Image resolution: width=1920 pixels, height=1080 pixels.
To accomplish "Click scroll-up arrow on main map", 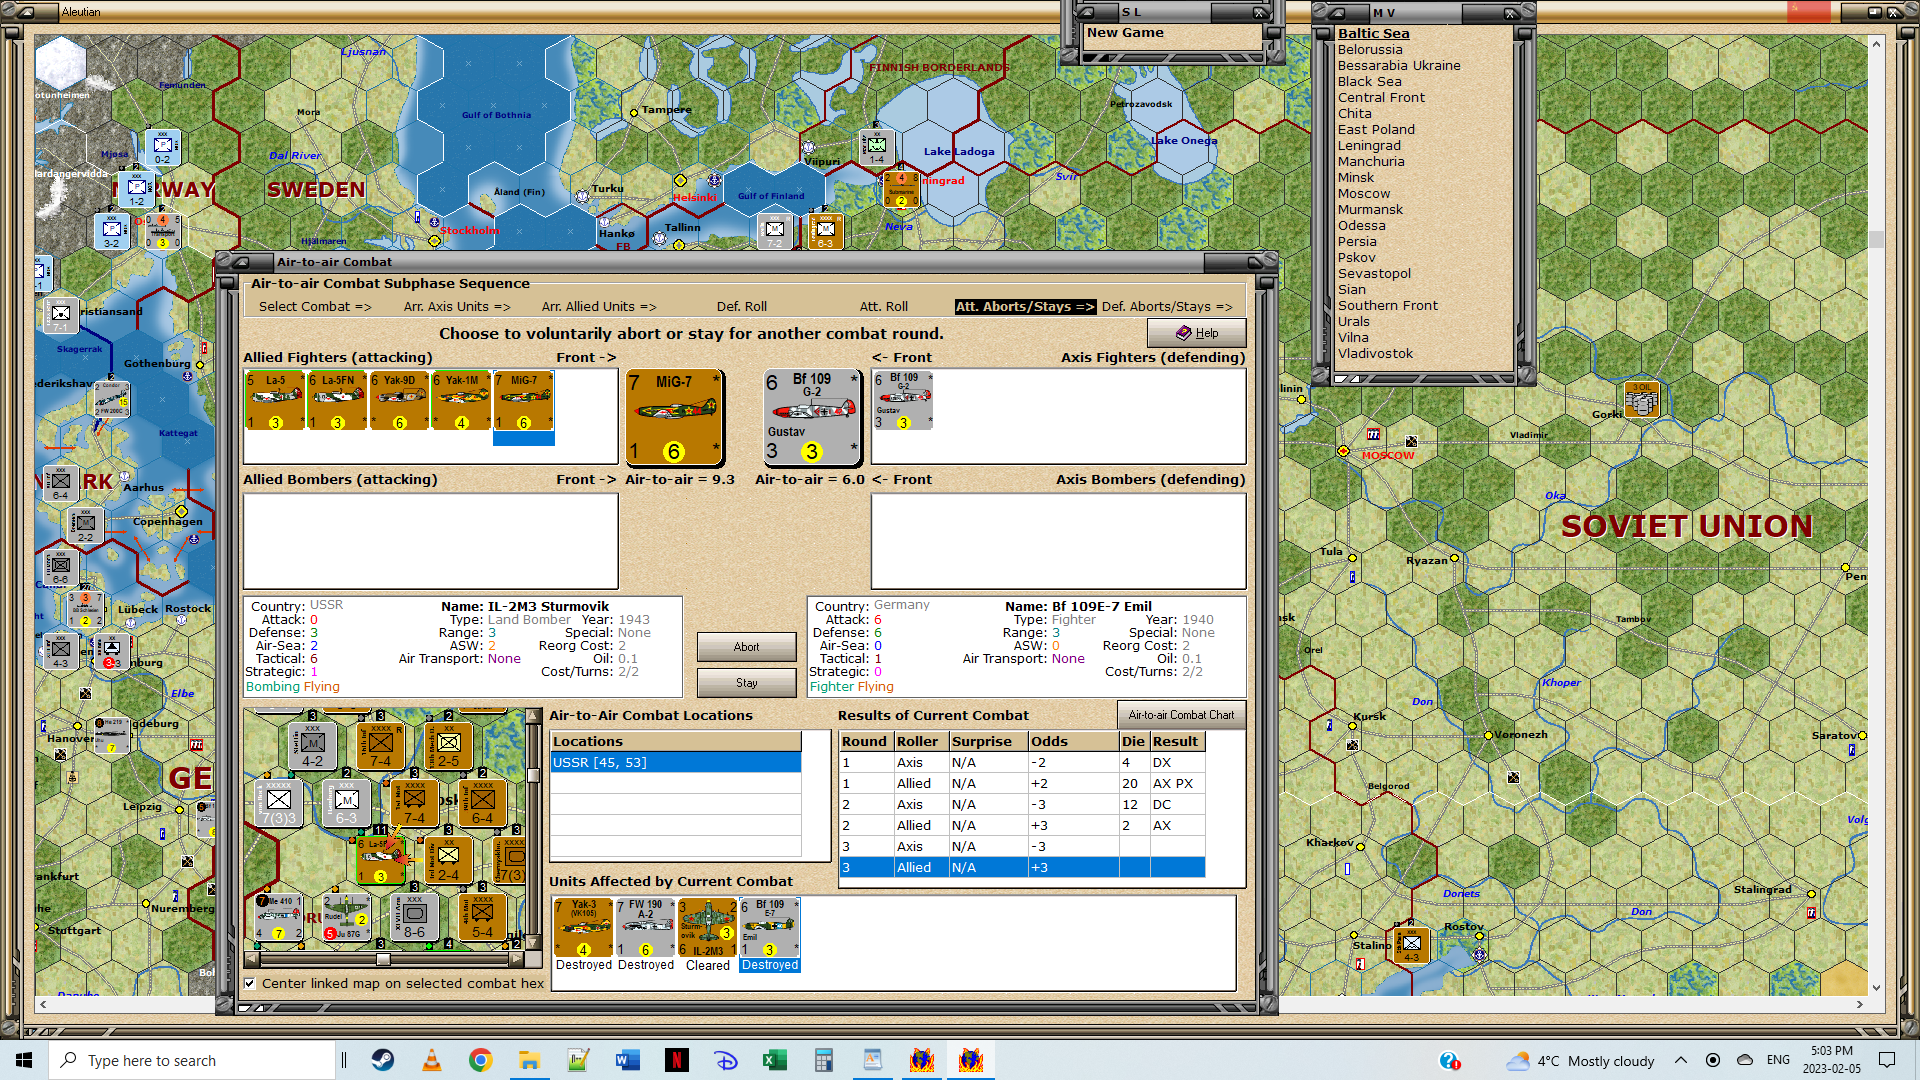I will point(1876,43).
